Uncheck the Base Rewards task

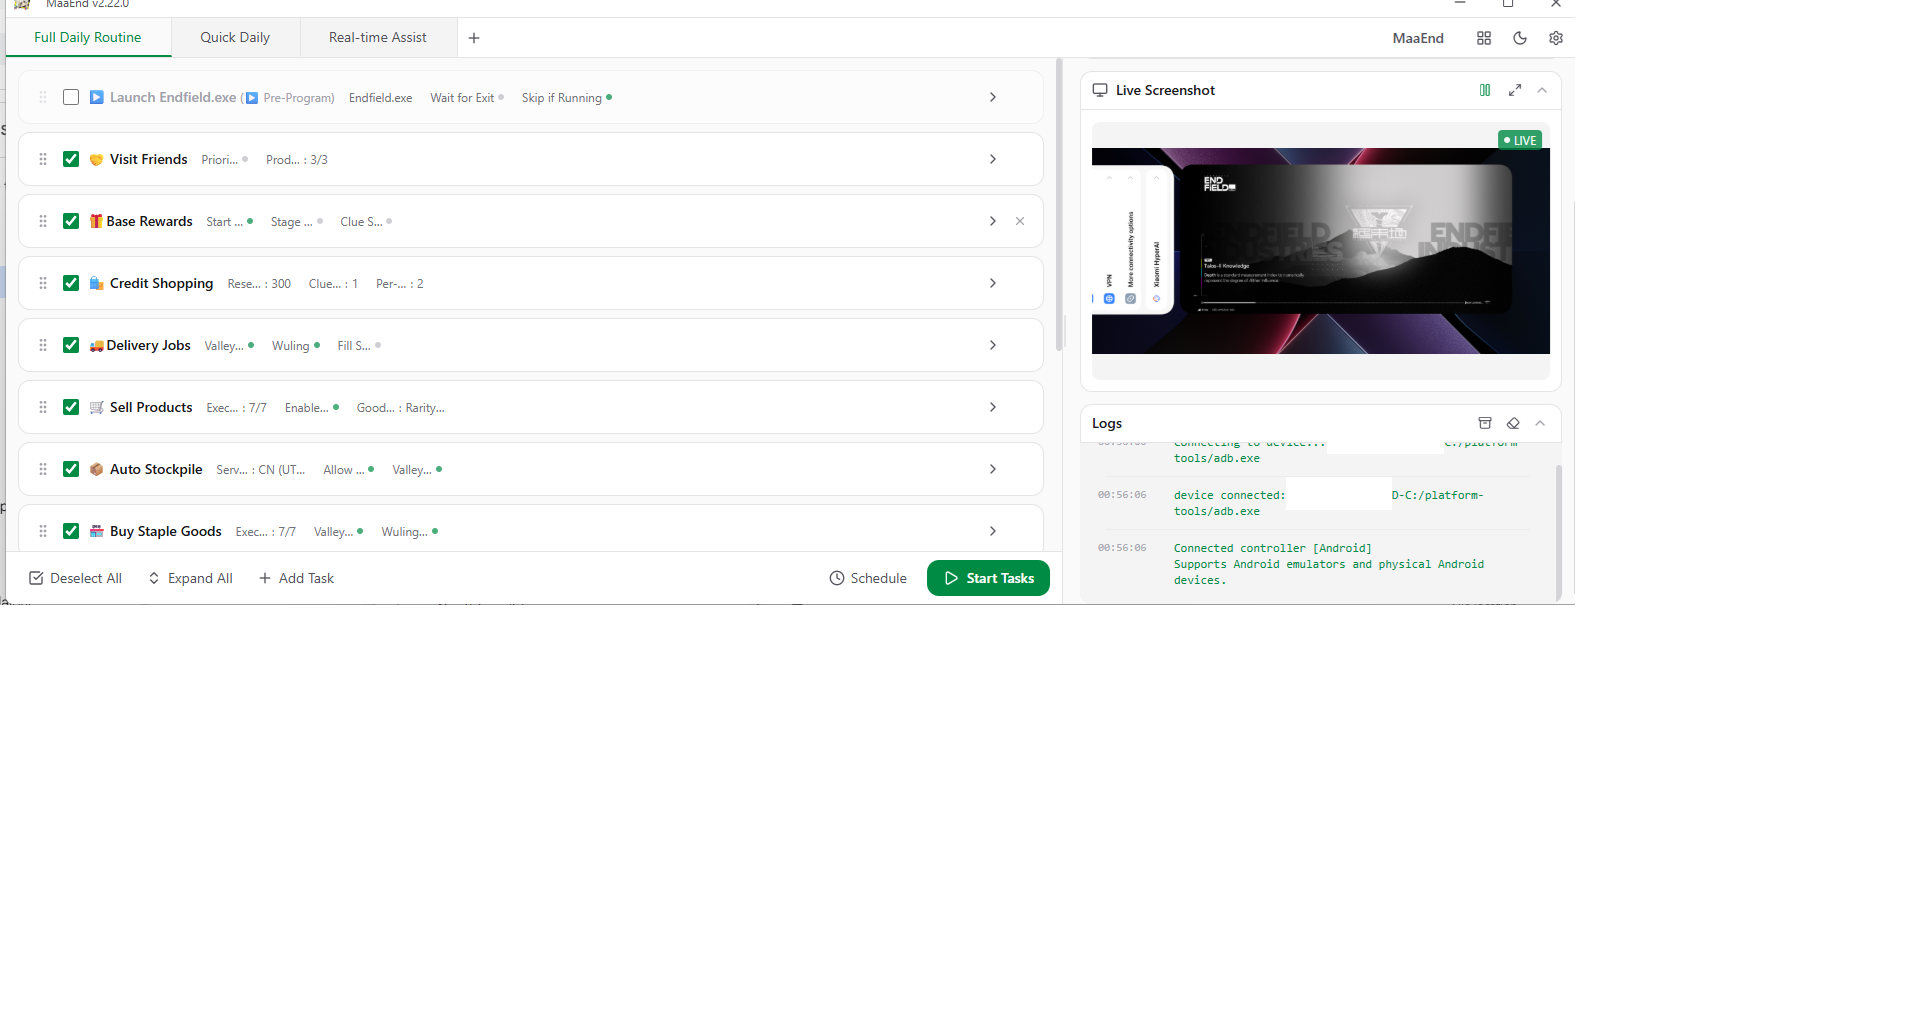pyautogui.click(x=71, y=221)
